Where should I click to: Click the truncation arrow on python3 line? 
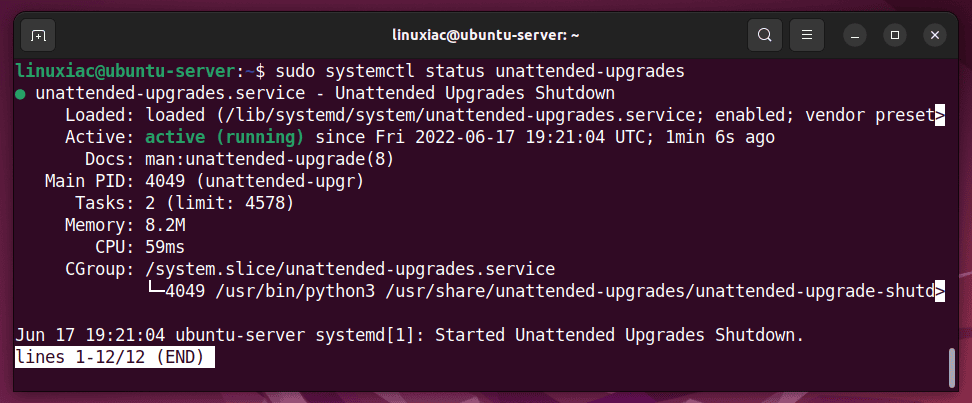[940, 291]
